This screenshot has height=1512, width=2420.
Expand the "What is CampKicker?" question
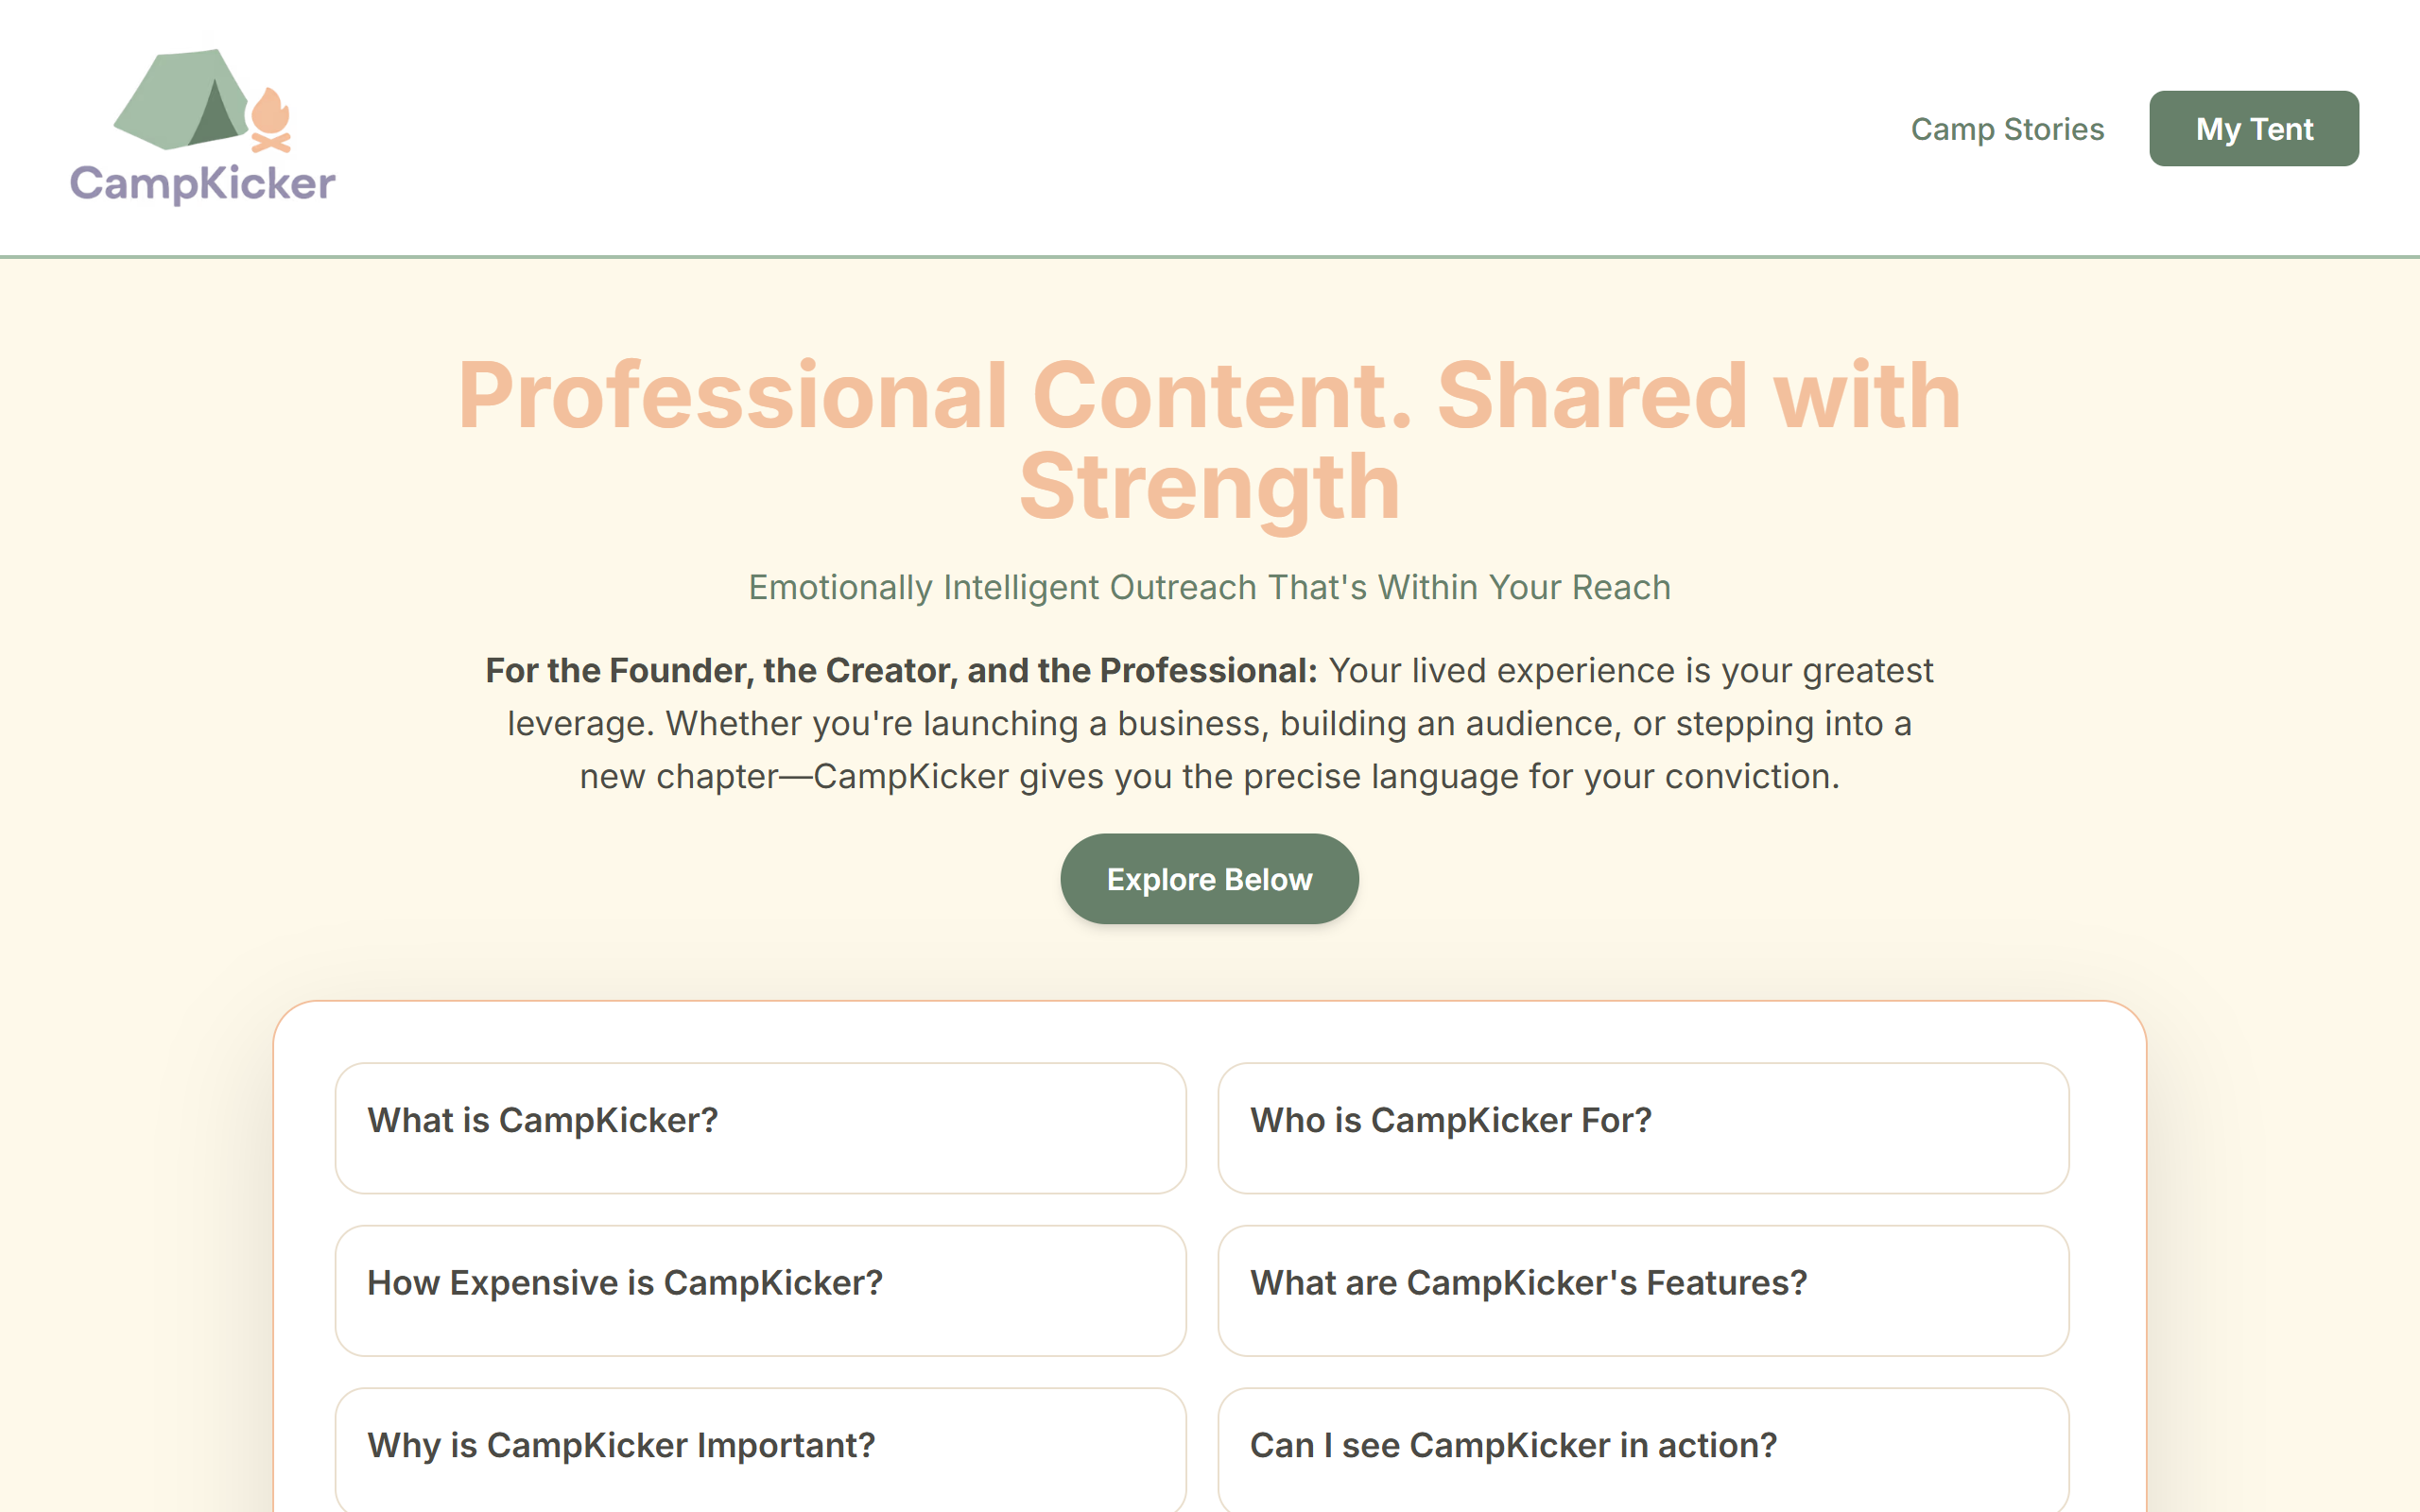pos(760,1128)
